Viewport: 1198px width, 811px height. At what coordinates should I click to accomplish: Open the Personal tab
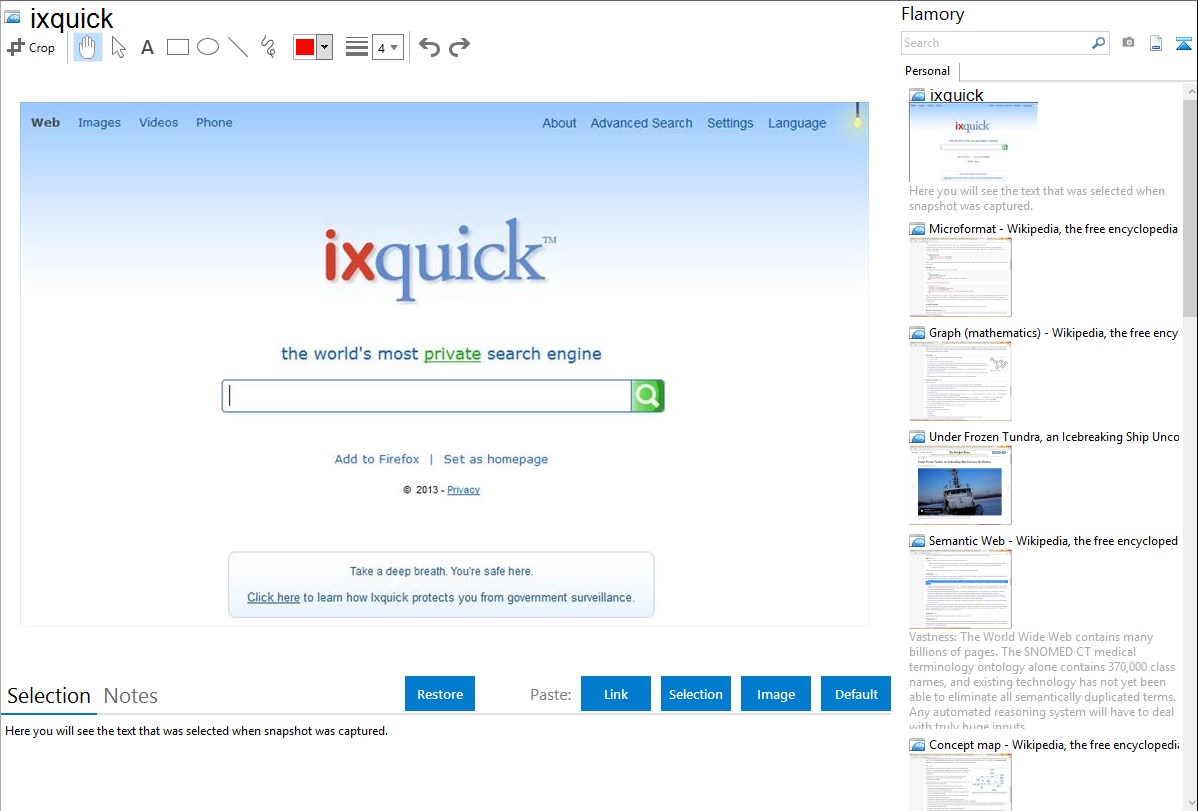[927, 71]
